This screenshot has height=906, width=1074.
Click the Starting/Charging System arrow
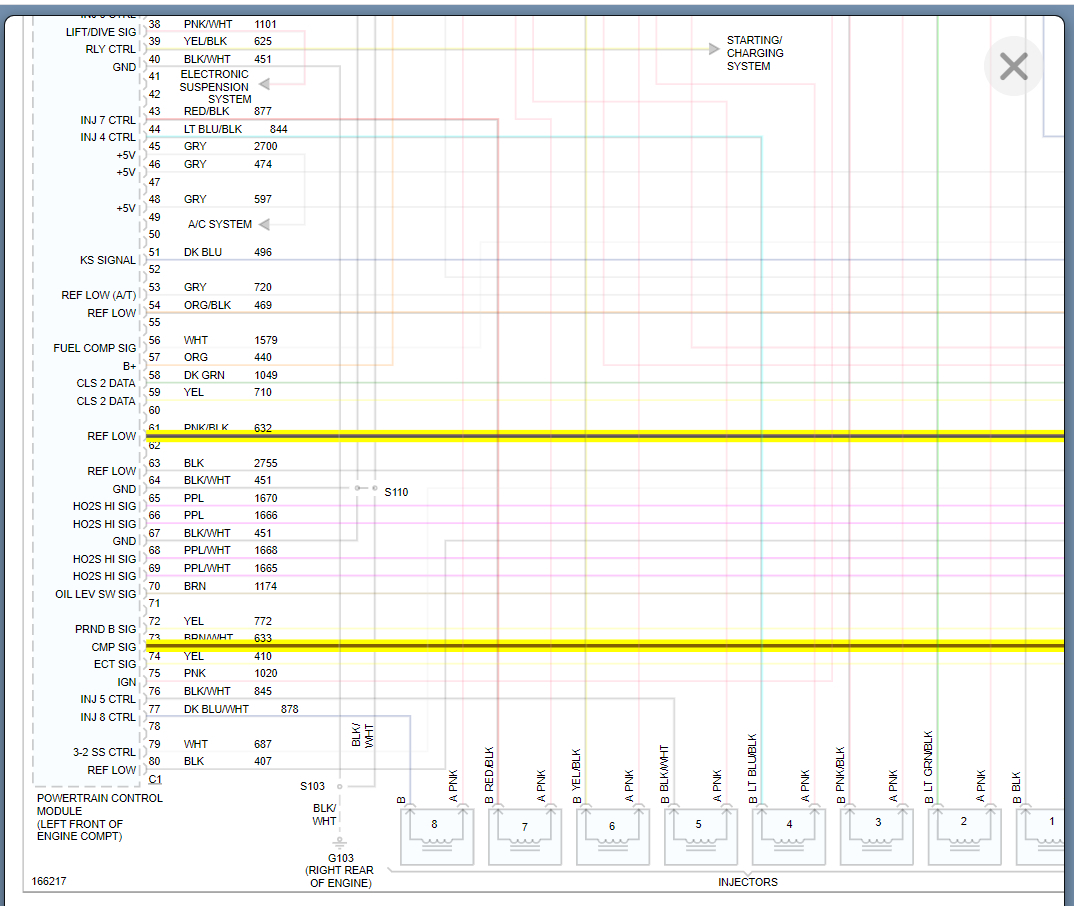(x=713, y=48)
